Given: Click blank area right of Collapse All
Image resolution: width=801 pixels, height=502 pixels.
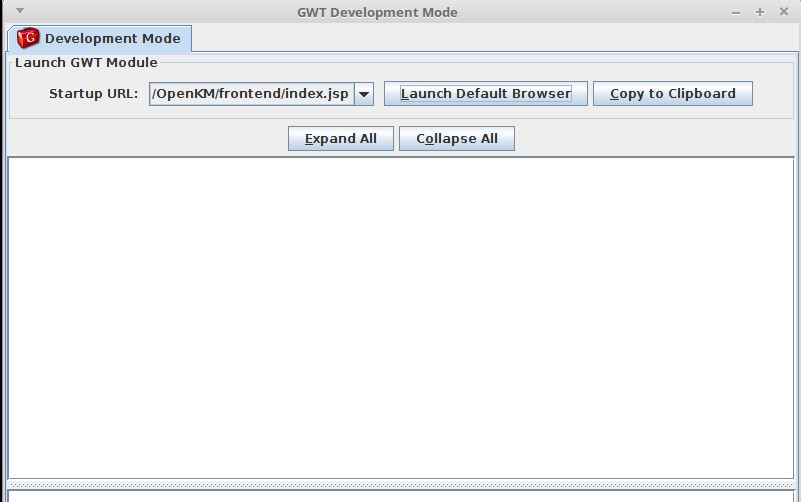Looking at the screenshot, I should 650,139.
